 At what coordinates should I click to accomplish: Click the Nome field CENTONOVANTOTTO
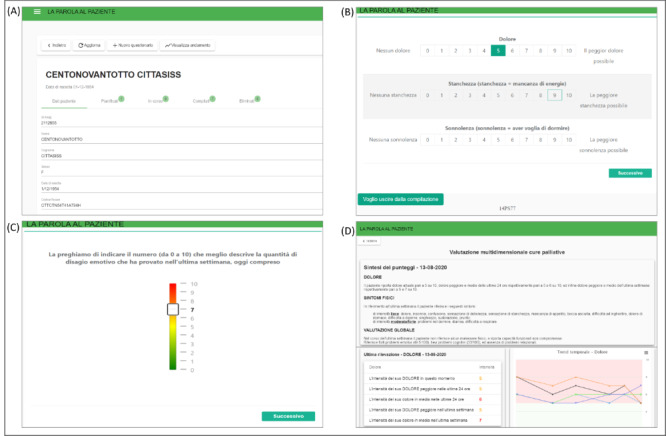click(181, 137)
